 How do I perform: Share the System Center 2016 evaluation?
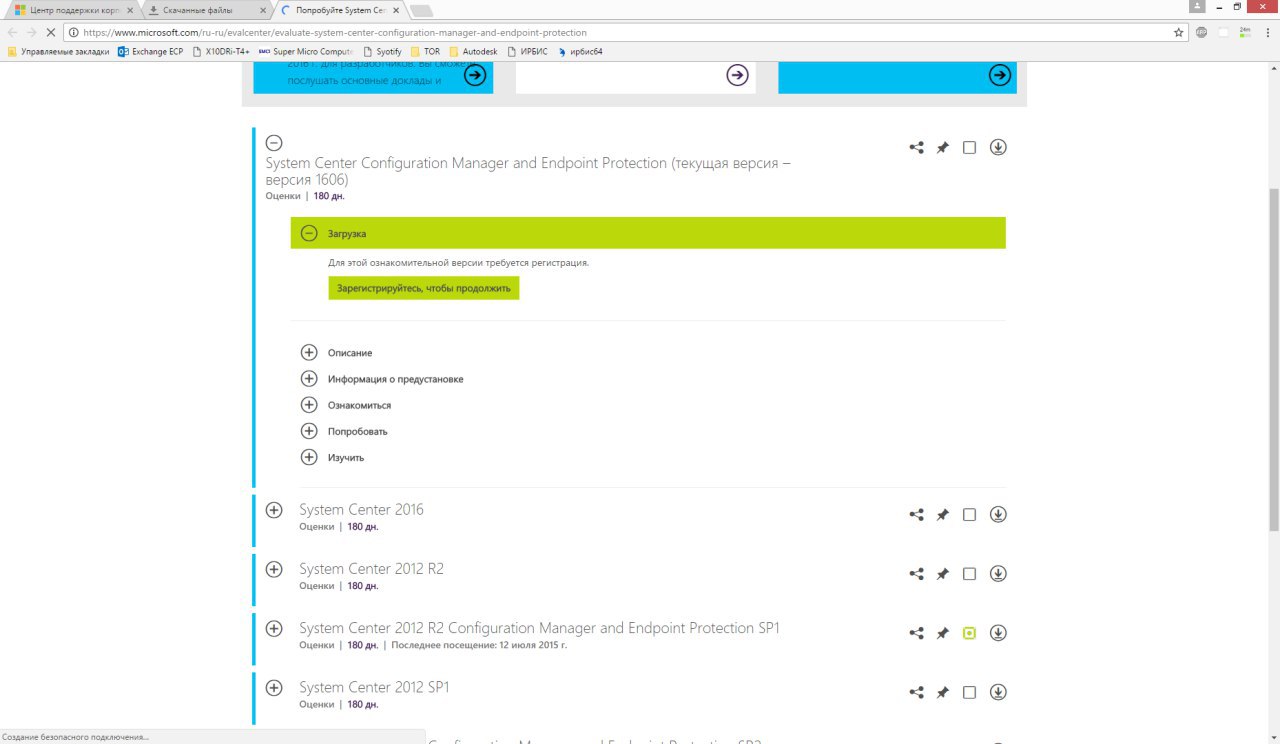click(x=916, y=515)
